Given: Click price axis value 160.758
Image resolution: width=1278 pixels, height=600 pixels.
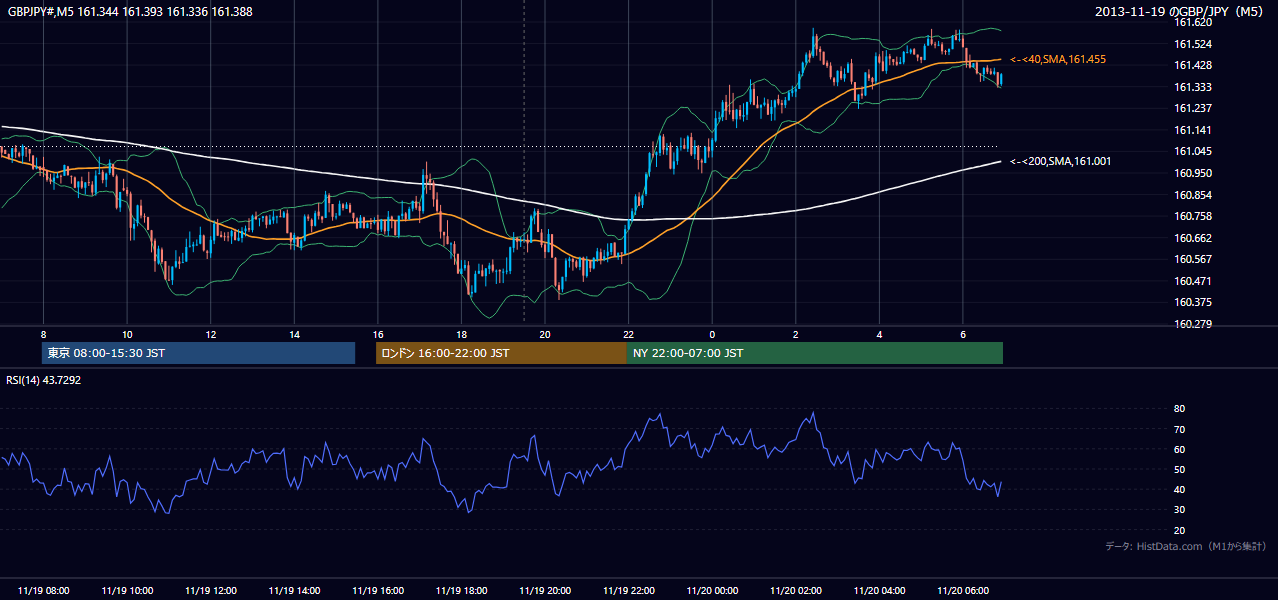Looking at the screenshot, I should click(1192, 216).
